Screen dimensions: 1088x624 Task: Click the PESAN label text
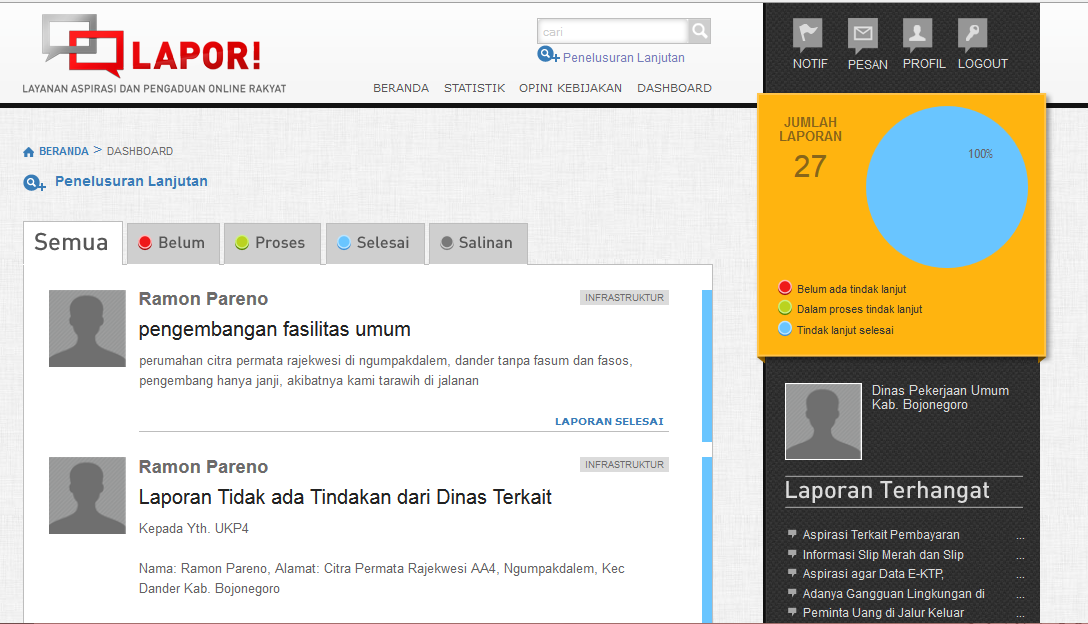[x=867, y=65]
